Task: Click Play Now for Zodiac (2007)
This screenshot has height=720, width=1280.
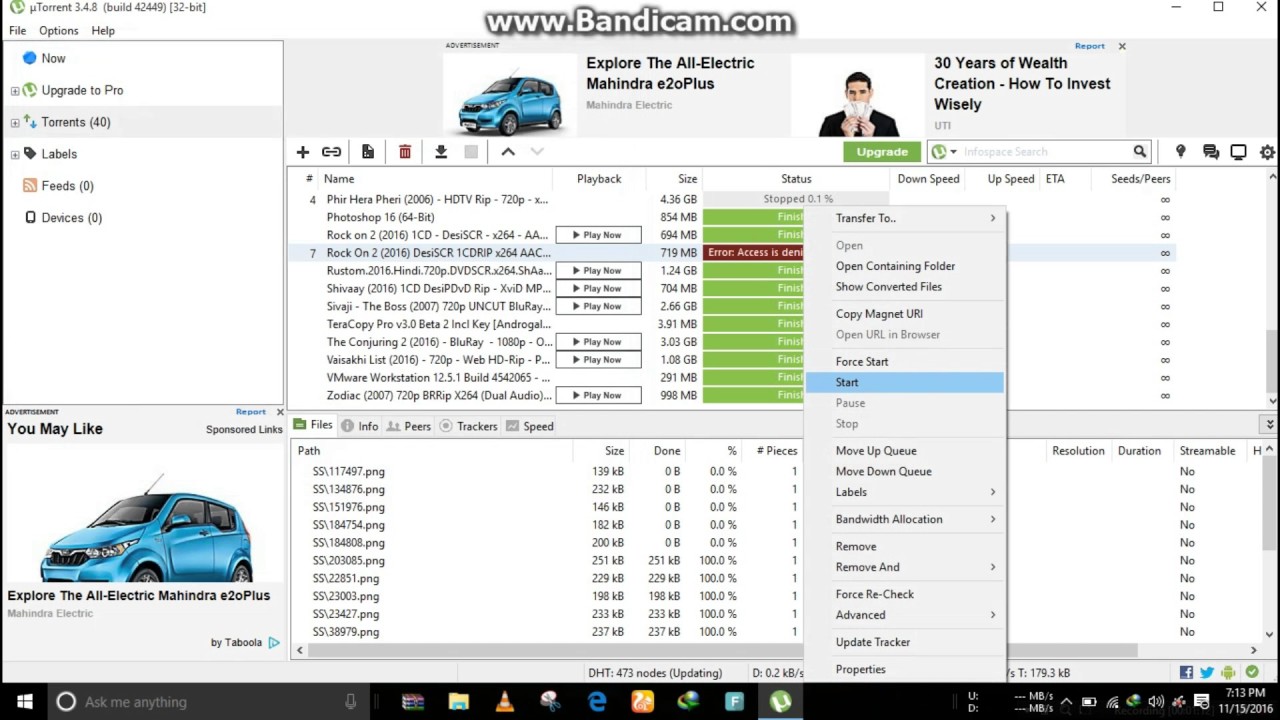Action: 598,395
